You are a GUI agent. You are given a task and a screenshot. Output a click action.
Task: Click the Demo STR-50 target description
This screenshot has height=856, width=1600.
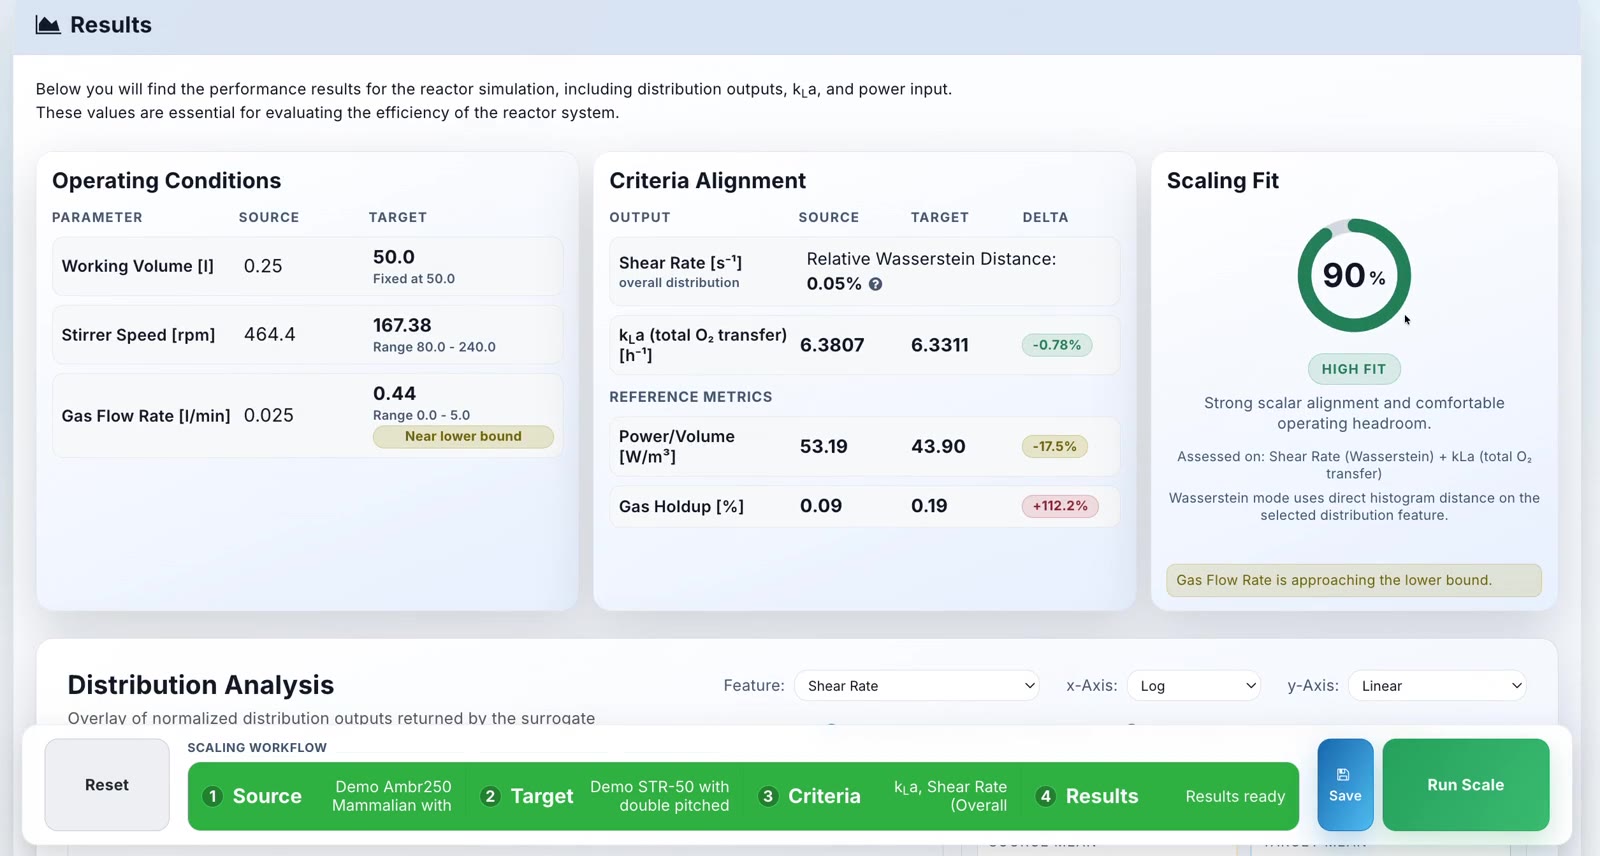(660, 796)
